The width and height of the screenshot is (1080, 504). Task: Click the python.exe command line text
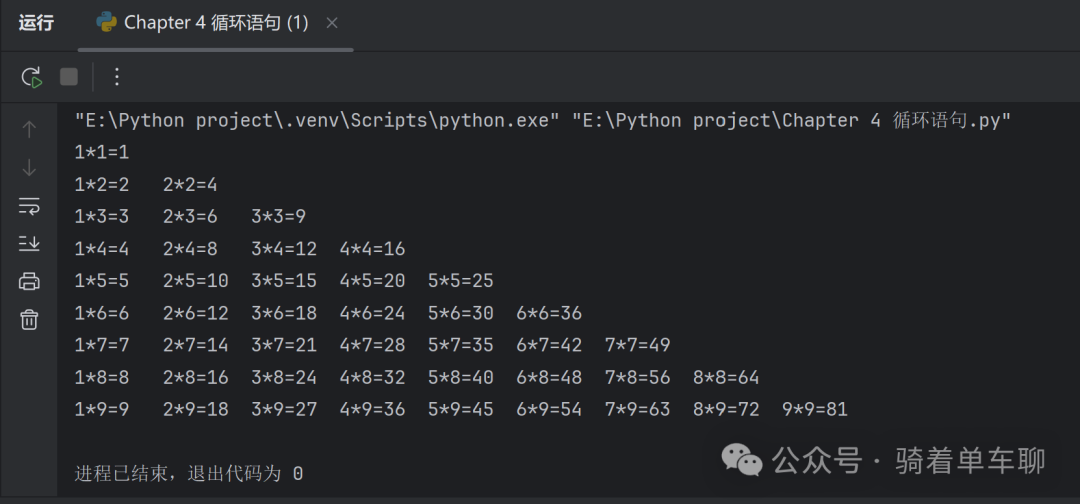pos(543,121)
